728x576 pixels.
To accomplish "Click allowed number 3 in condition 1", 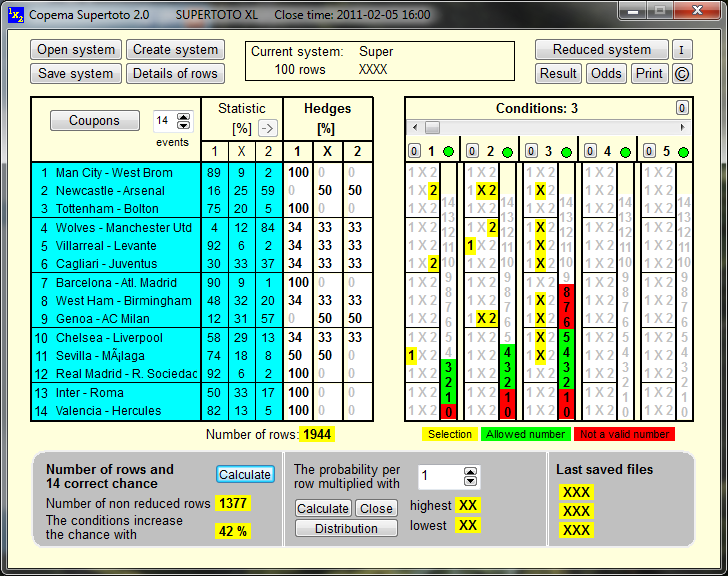I will tap(448, 368).
